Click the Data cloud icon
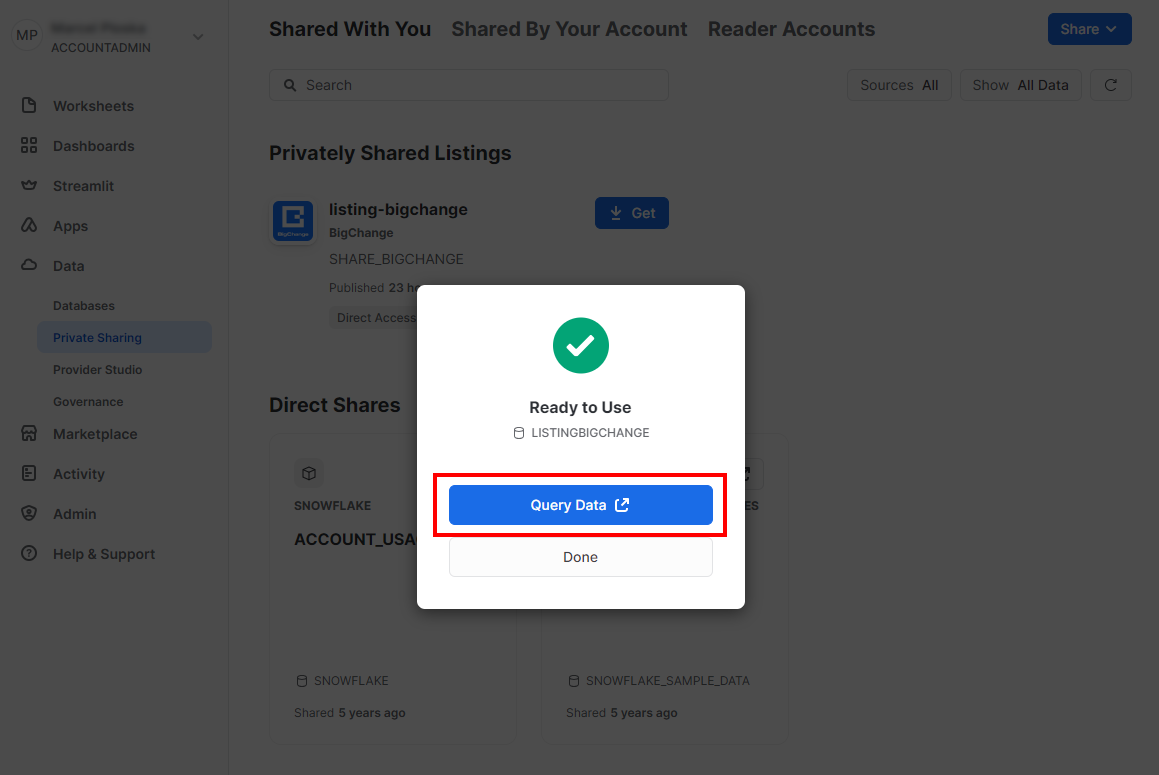Image resolution: width=1159 pixels, height=775 pixels. tap(29, 265)
